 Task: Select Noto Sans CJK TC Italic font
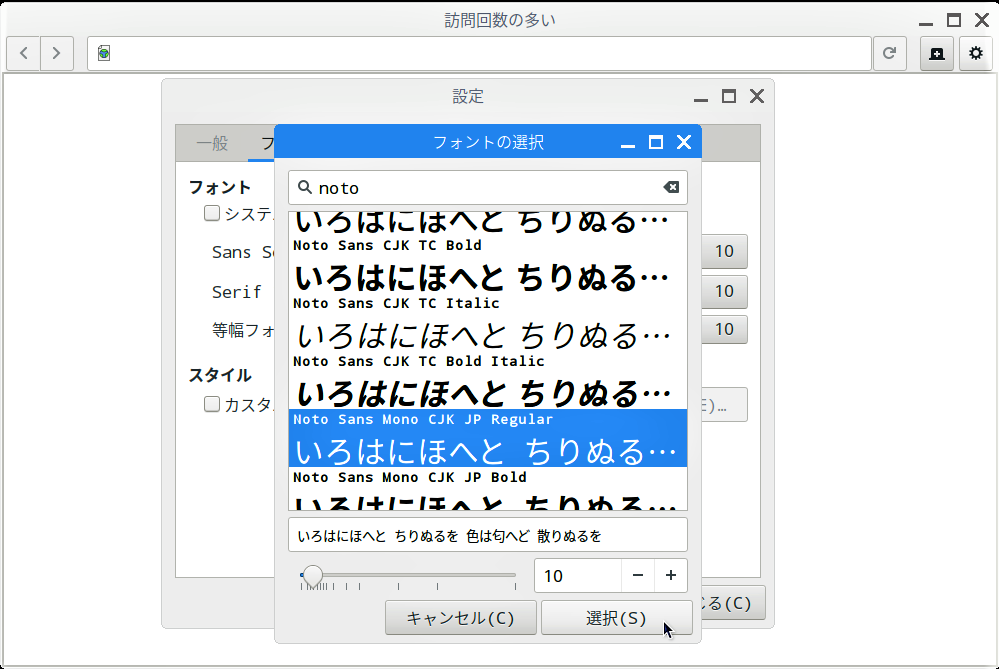pos(488,322)
